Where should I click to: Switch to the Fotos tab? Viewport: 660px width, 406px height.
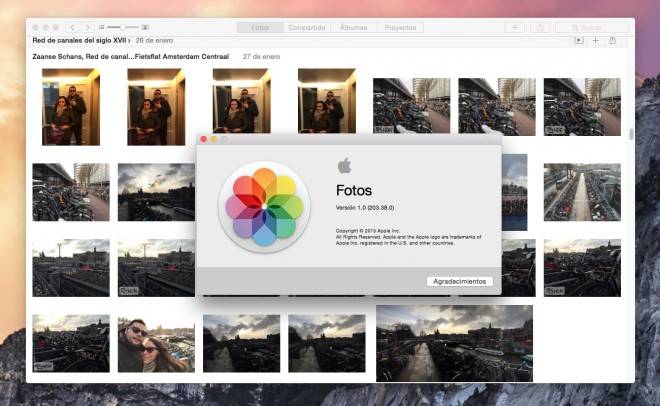(x=260, y=27)
